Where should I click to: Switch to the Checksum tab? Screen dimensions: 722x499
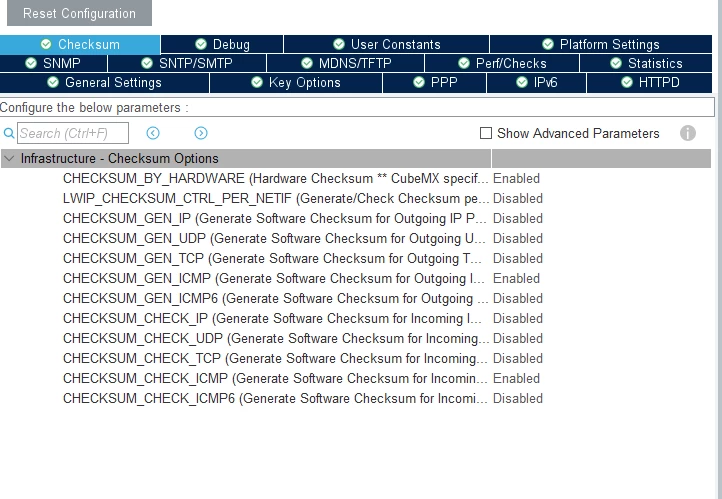click(x=80, y=44)
